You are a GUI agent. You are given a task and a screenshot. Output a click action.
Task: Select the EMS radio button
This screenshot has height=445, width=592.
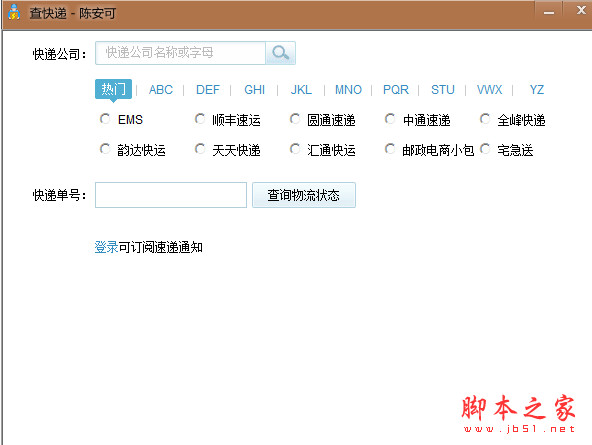point(105,119)
